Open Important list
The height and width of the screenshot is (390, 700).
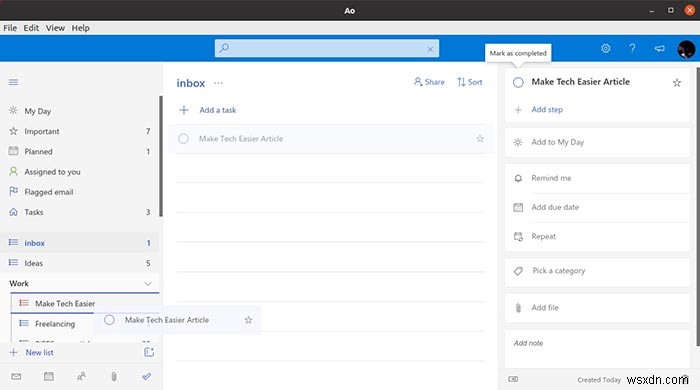click(80, 131)
